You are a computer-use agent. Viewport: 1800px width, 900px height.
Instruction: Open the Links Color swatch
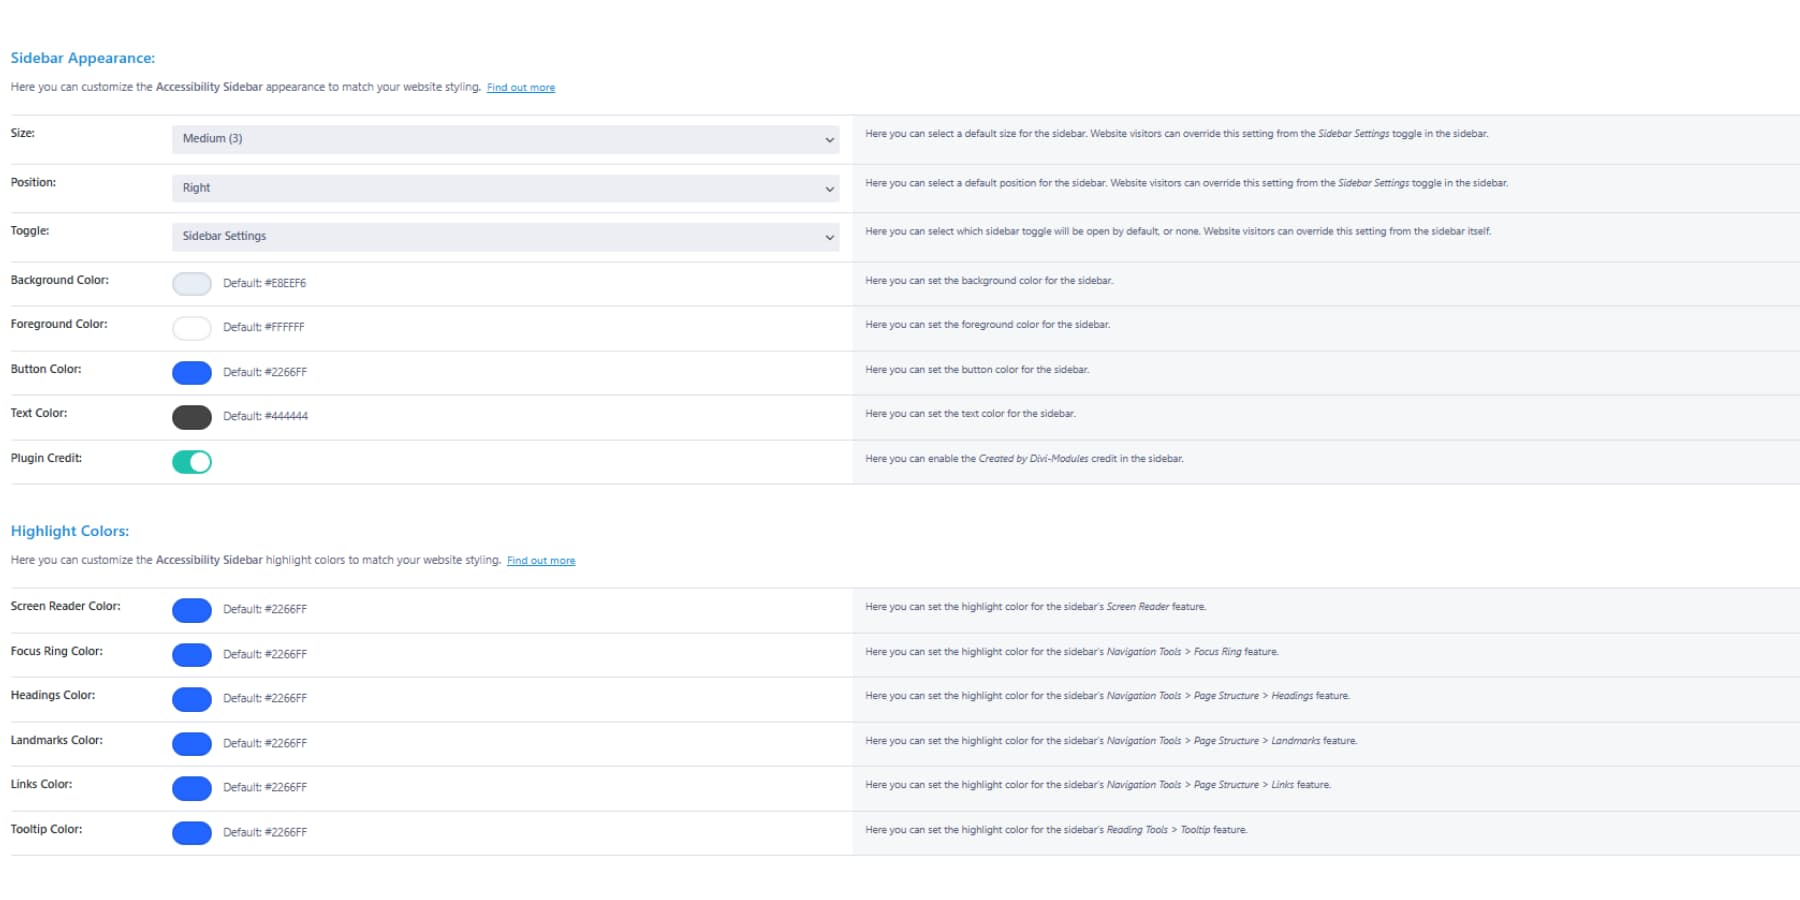coord(192,788)
